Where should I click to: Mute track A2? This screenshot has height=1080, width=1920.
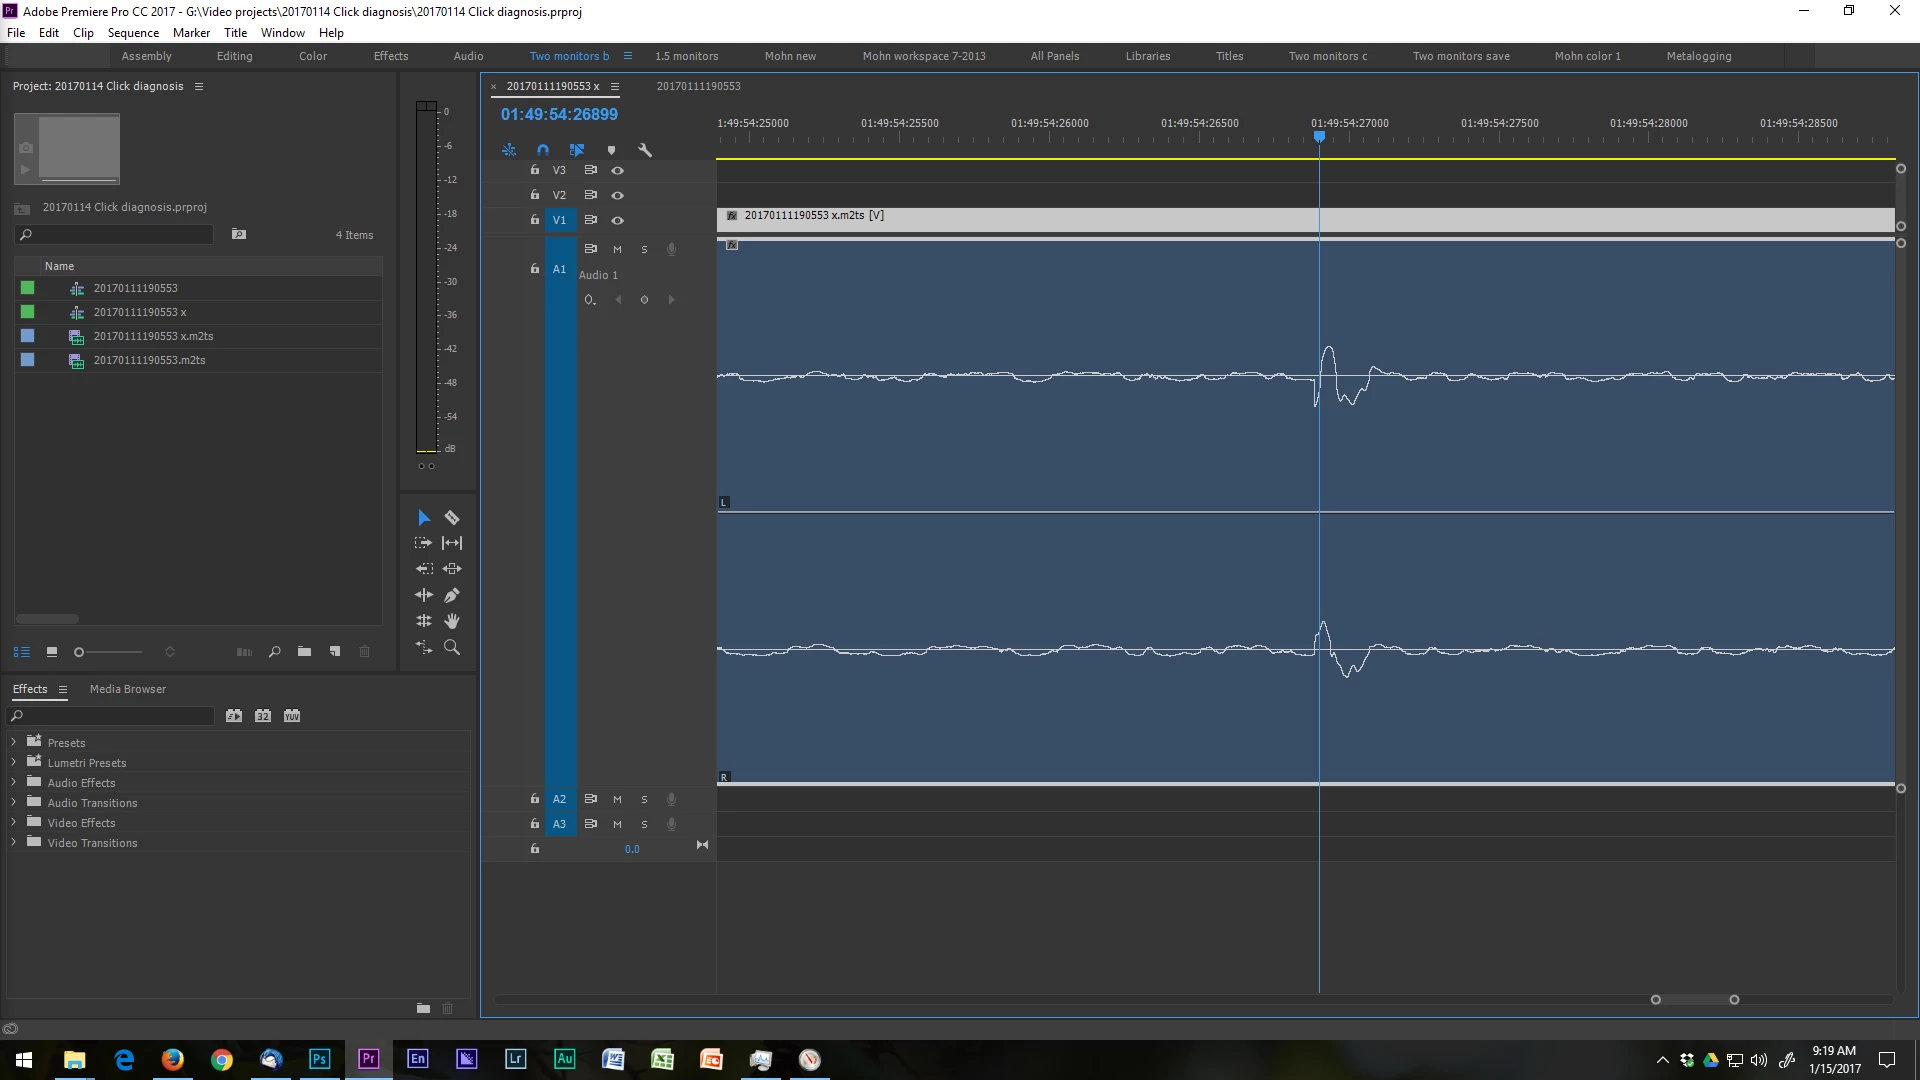(x=617, y=799)
